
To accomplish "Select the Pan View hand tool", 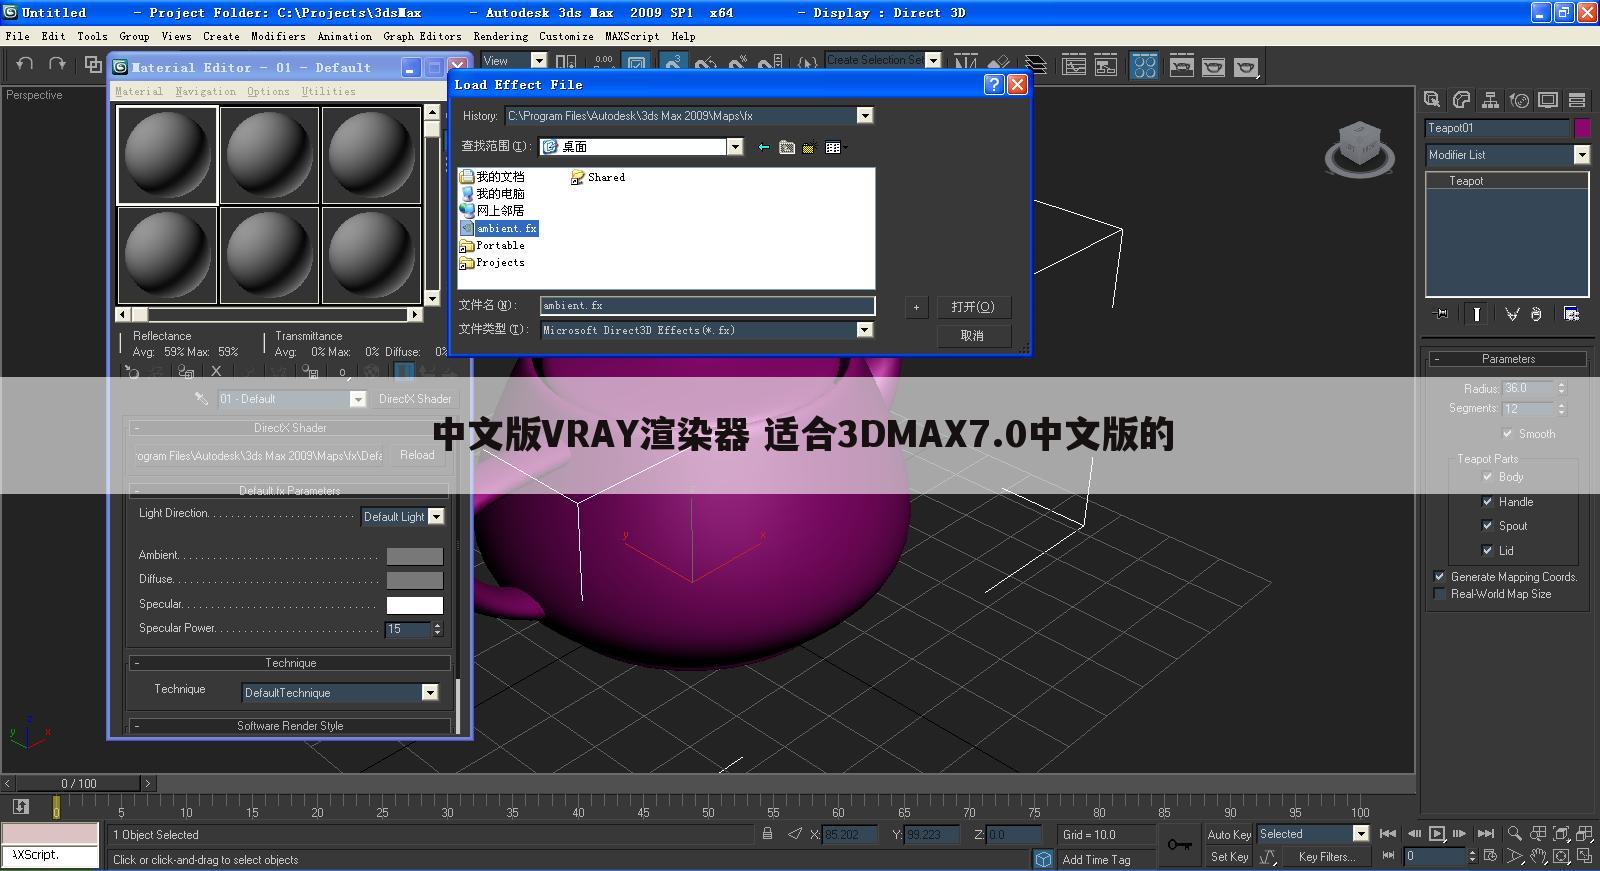I will (x=1539, y=857).
